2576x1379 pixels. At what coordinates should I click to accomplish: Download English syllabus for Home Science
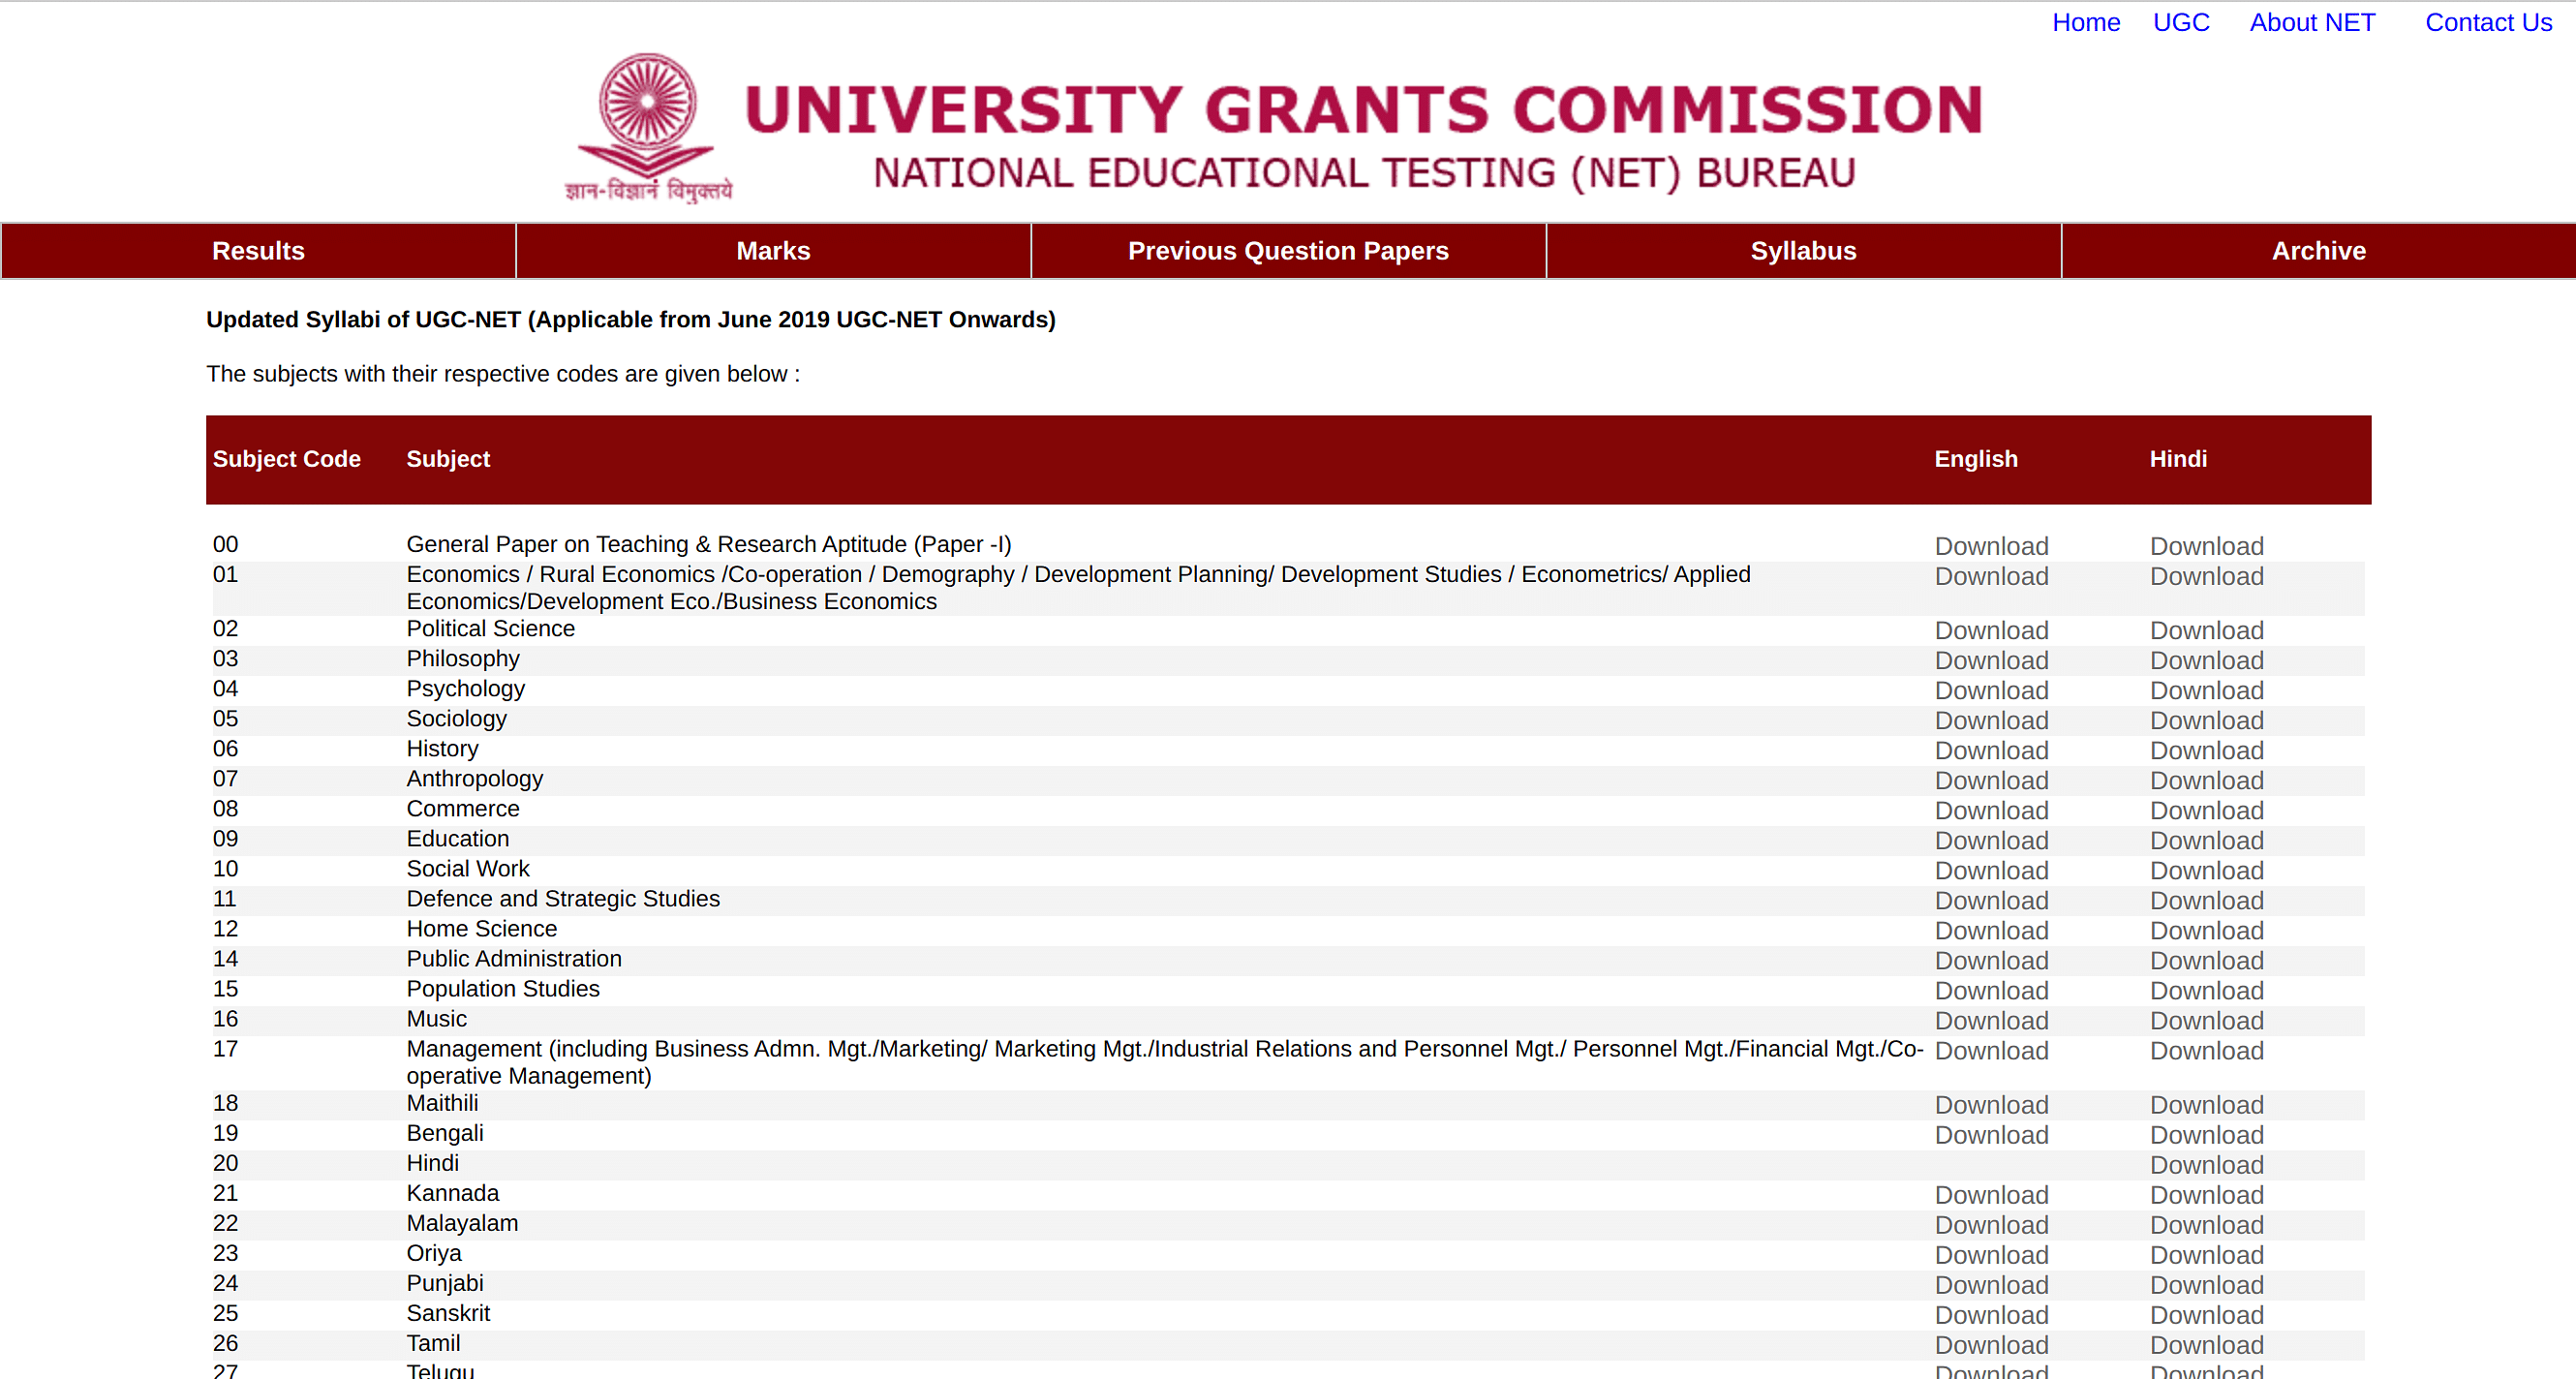point(1991,930)
